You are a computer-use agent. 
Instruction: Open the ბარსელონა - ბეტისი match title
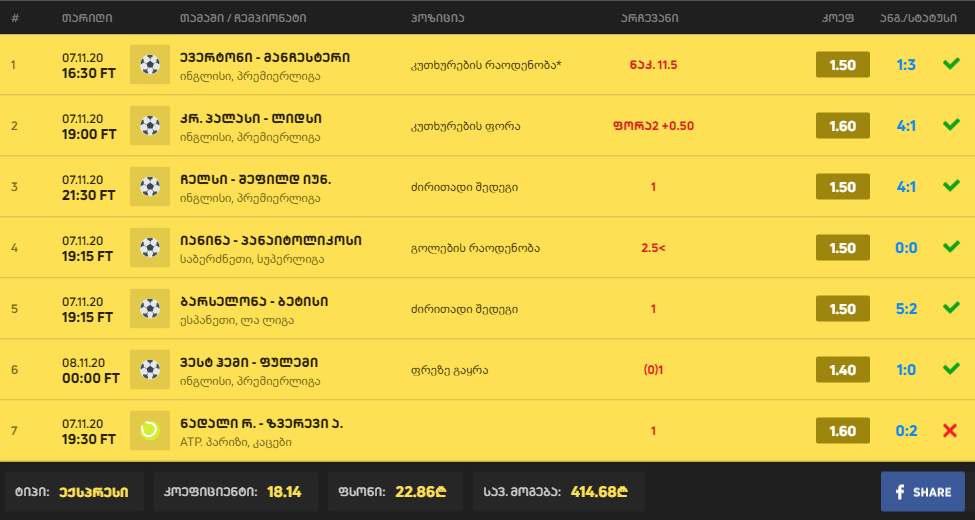(x=254, y=301)
